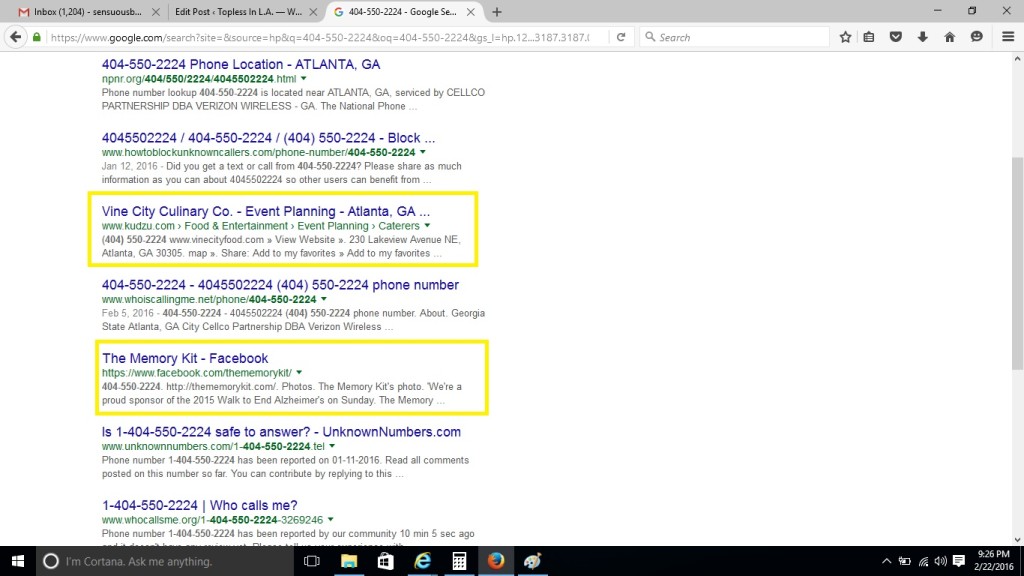Open the Firefox hamburger menu
Screen dimensions: 1024x576
point(1008,37)
